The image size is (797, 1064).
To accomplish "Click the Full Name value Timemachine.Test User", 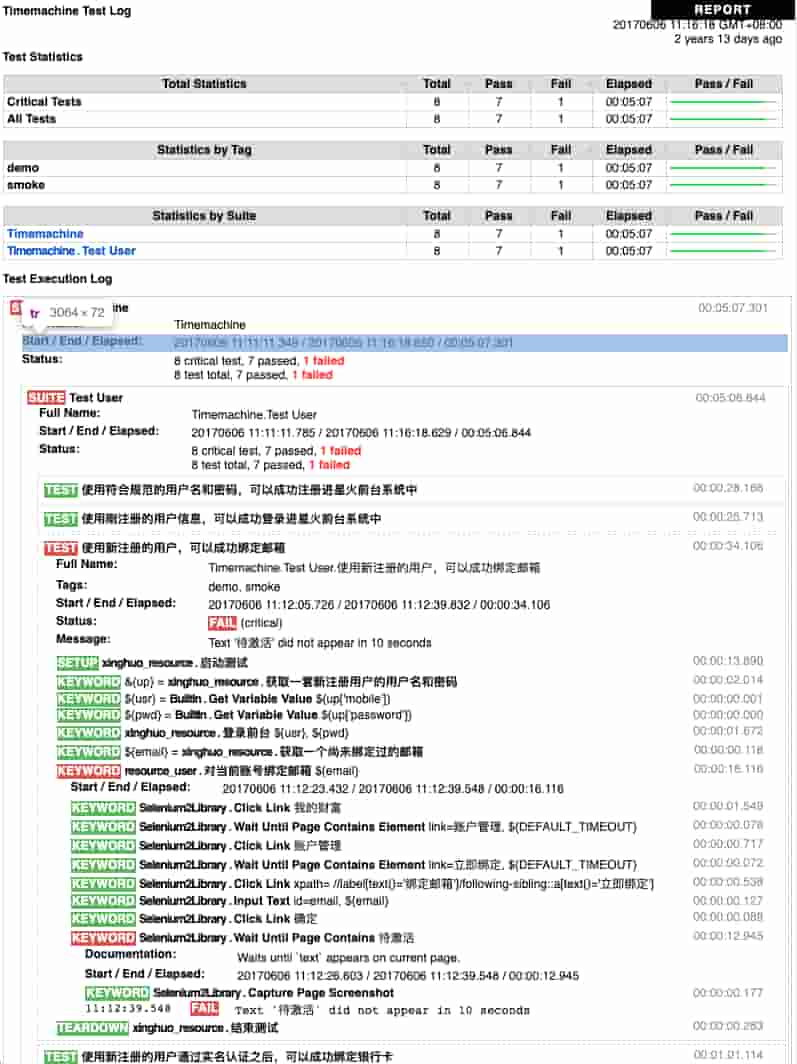I will point(254,415).
